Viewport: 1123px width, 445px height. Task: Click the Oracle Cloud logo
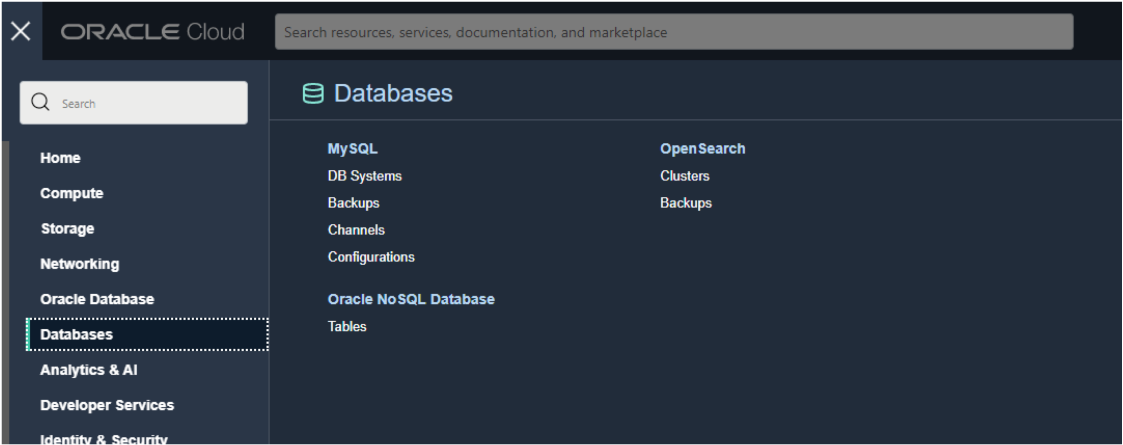[153, 32]
